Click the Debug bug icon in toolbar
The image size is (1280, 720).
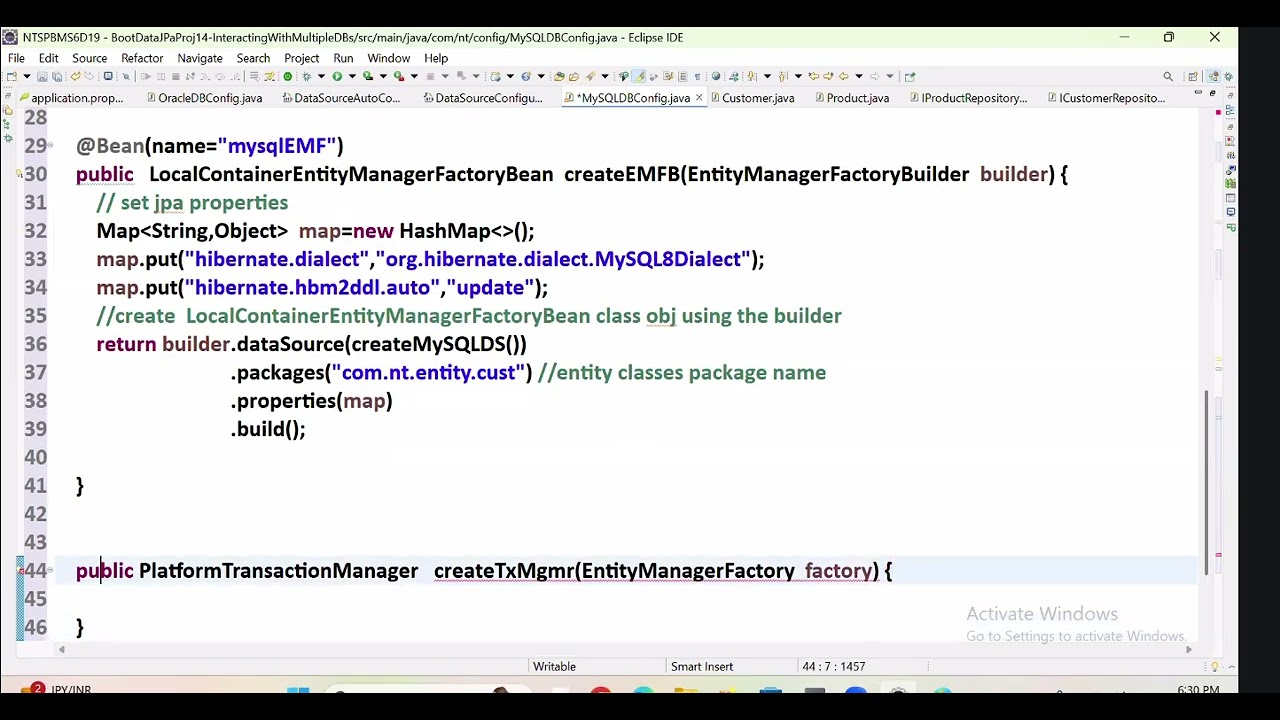pyautogui.click(x=306, y=76)
